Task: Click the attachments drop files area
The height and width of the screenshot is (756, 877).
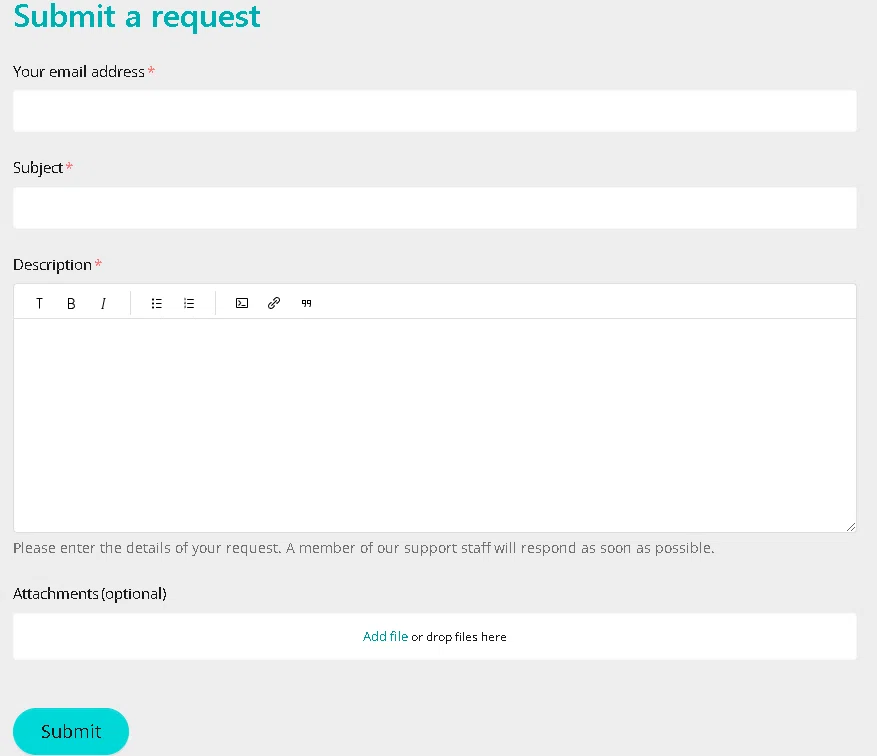Action: [x=435, y=636]
